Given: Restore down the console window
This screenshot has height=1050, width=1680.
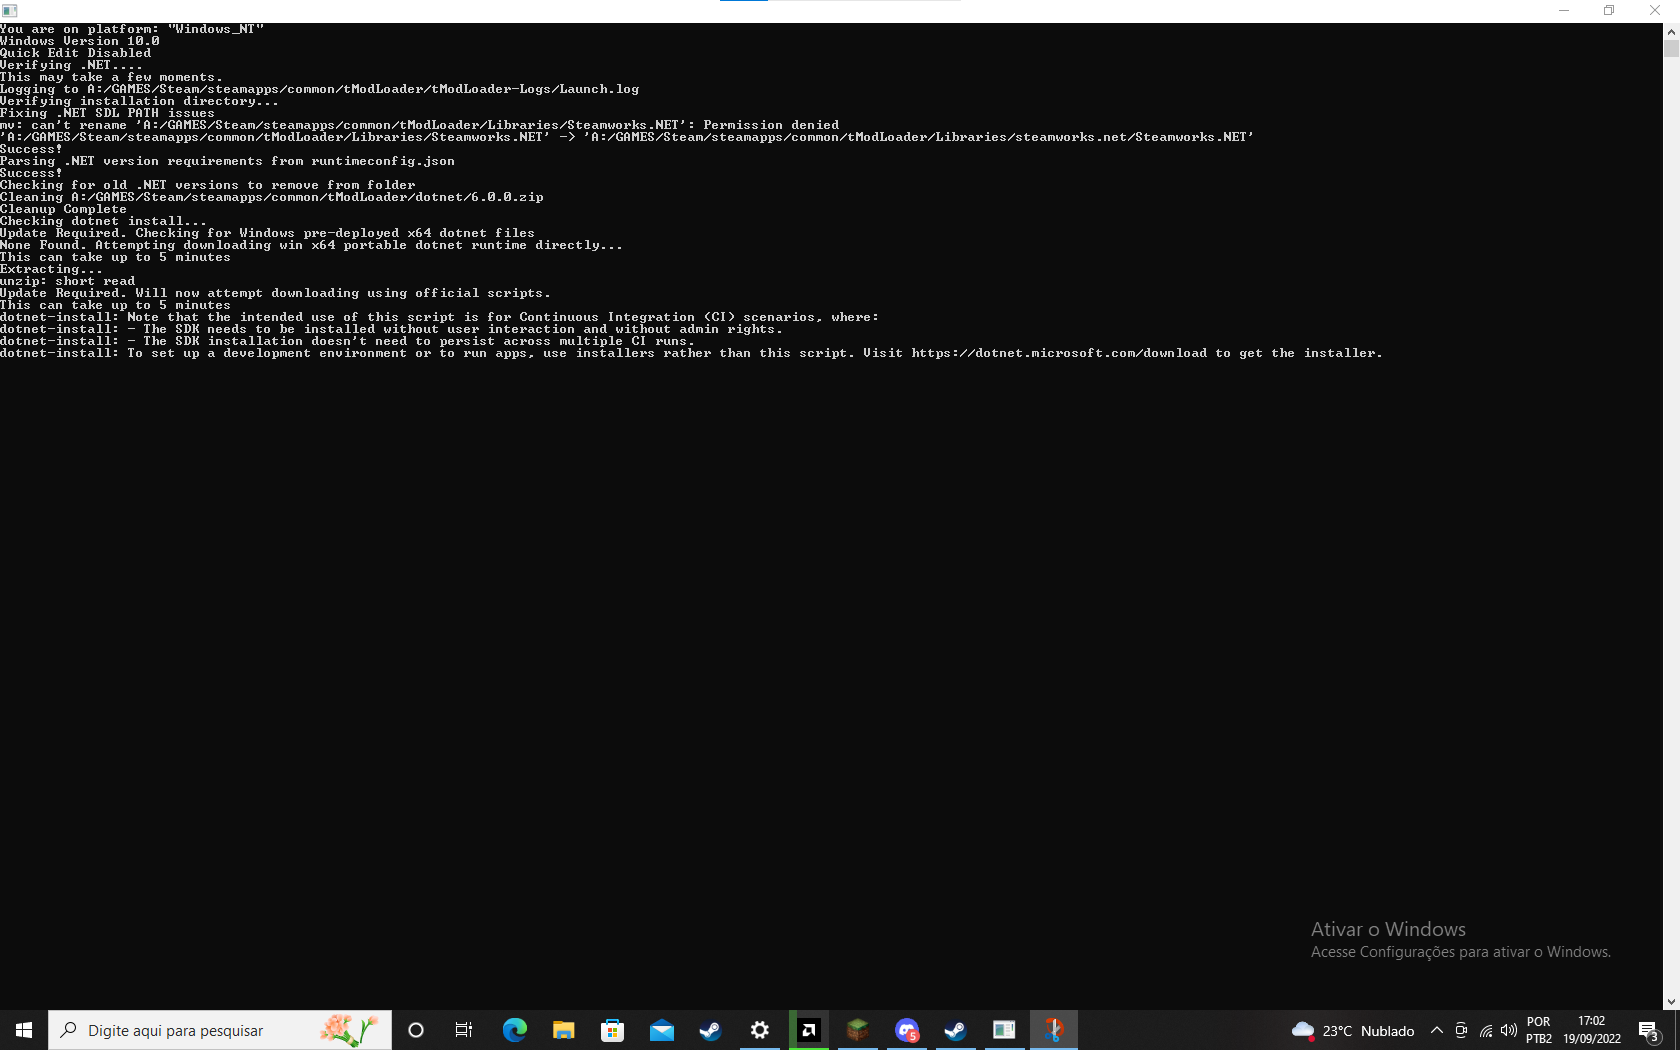Looking at the screenshot, I should point(1609,11).
